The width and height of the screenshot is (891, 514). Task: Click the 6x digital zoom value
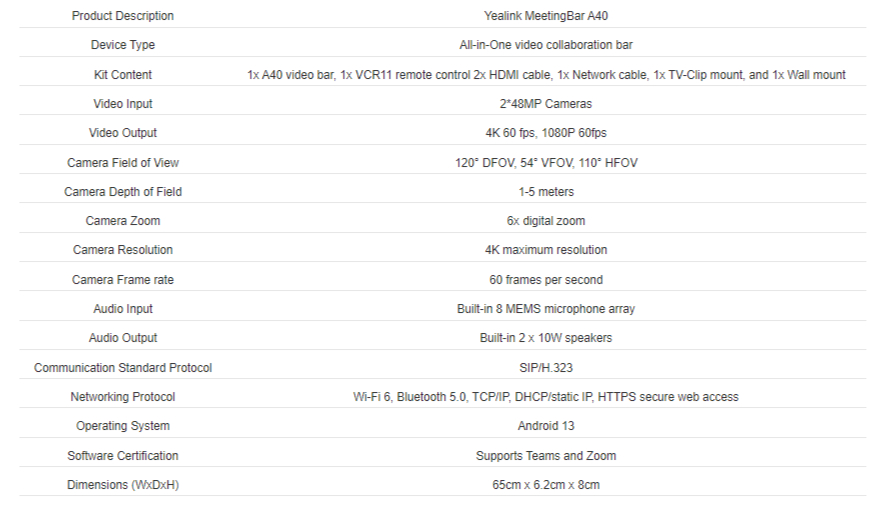click(x=546, y=221)
